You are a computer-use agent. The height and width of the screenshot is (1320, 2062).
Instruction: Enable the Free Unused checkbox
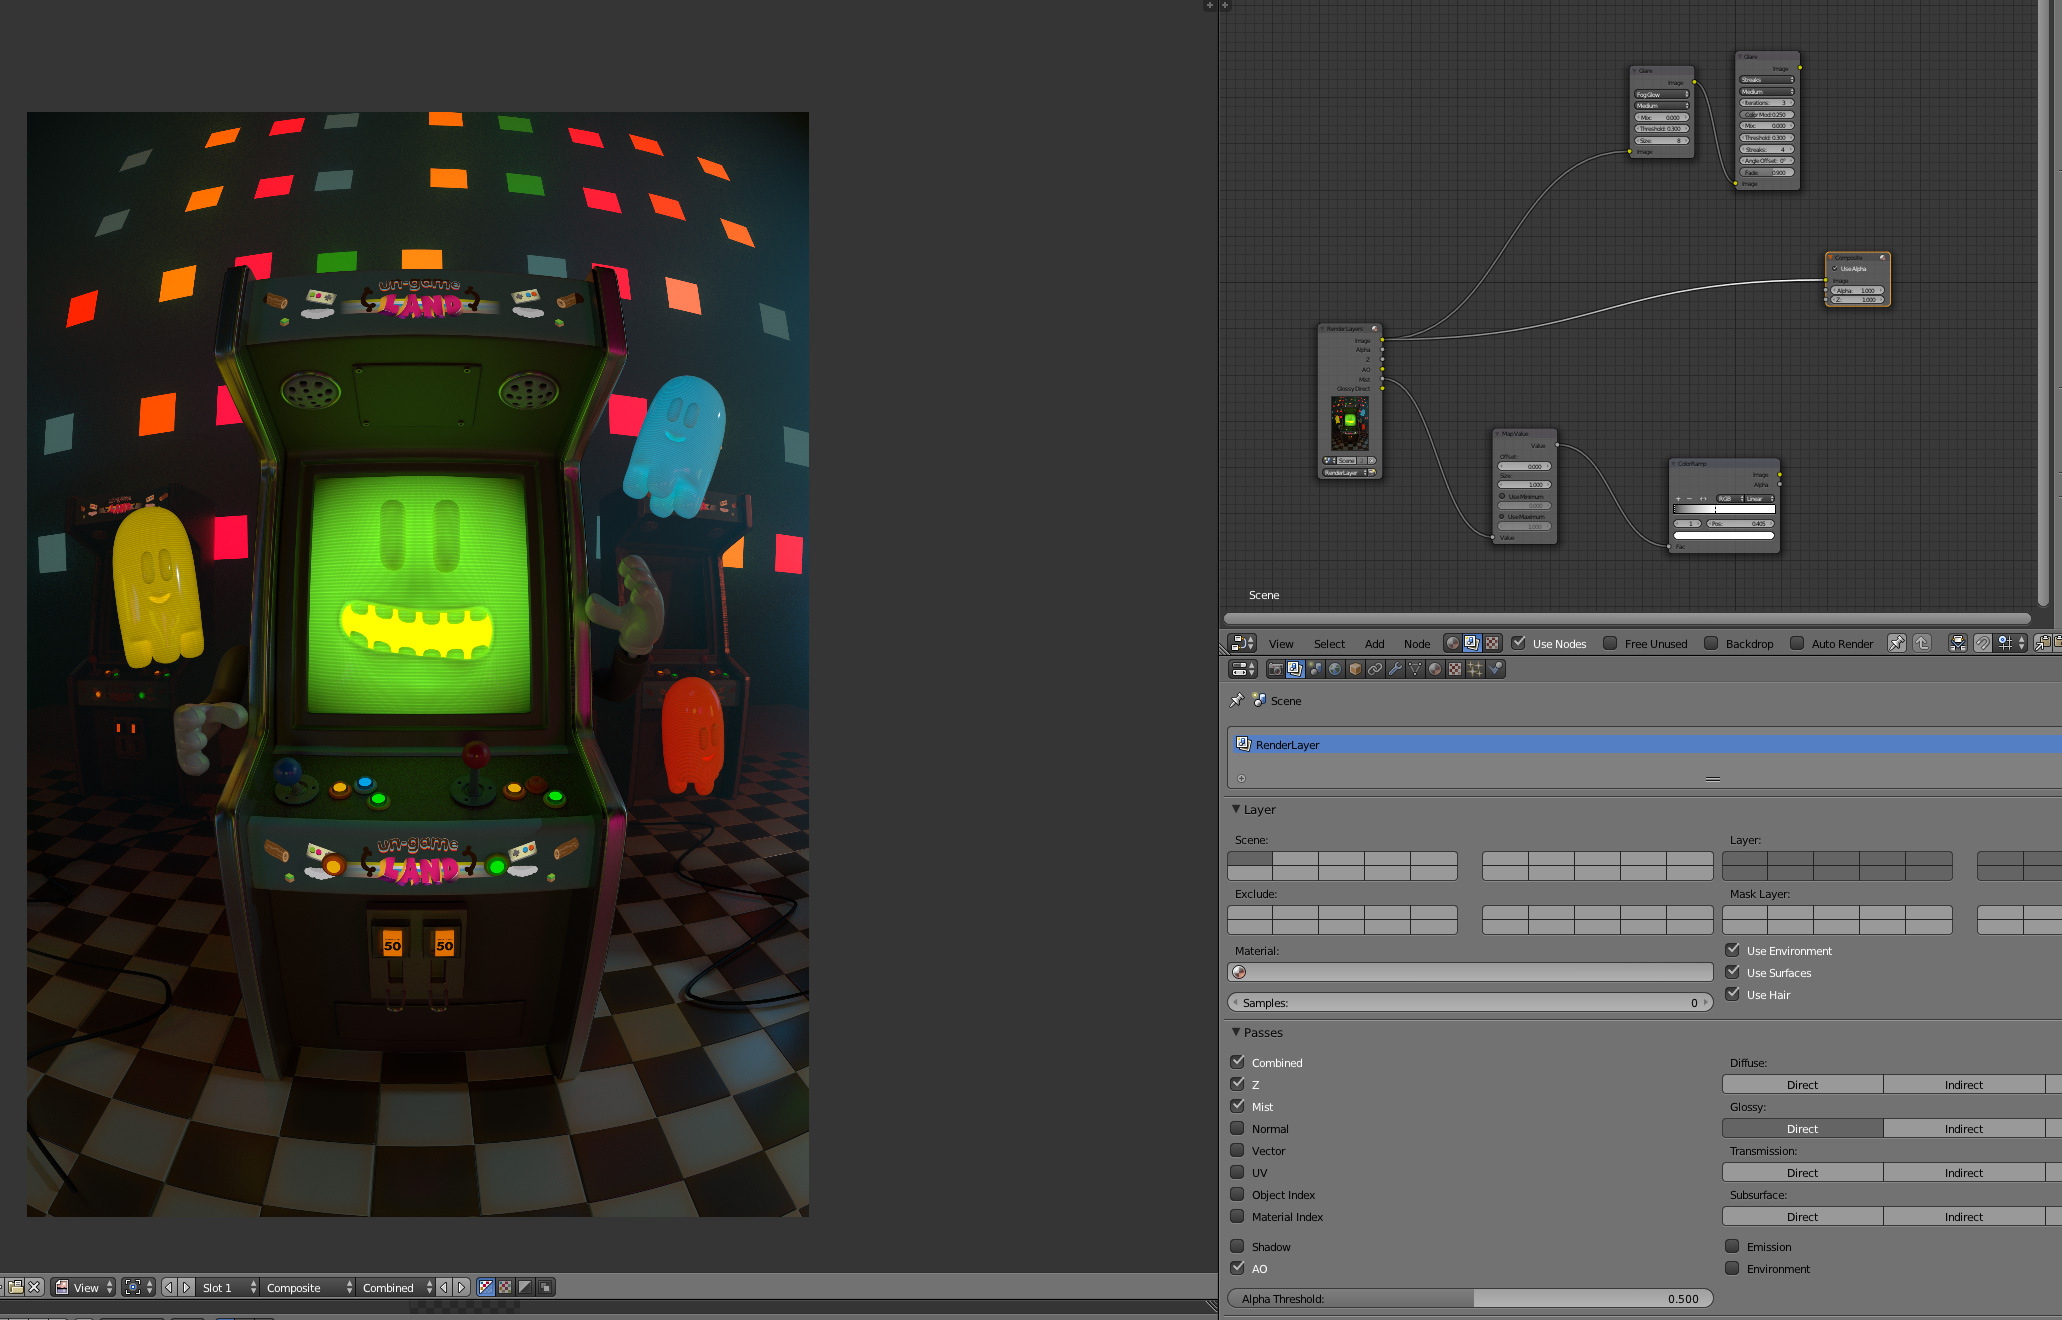click(x=1610, y=643)
